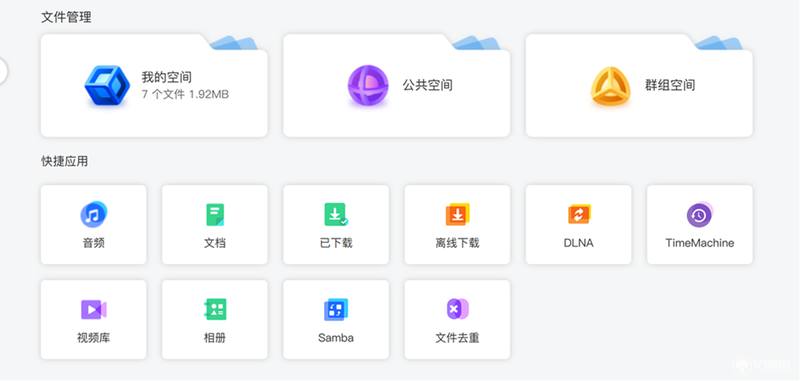Viewport: 800px width, 381px height.
Task: Open the 已下载 downloaded icon
Action: tap(336, 215)
